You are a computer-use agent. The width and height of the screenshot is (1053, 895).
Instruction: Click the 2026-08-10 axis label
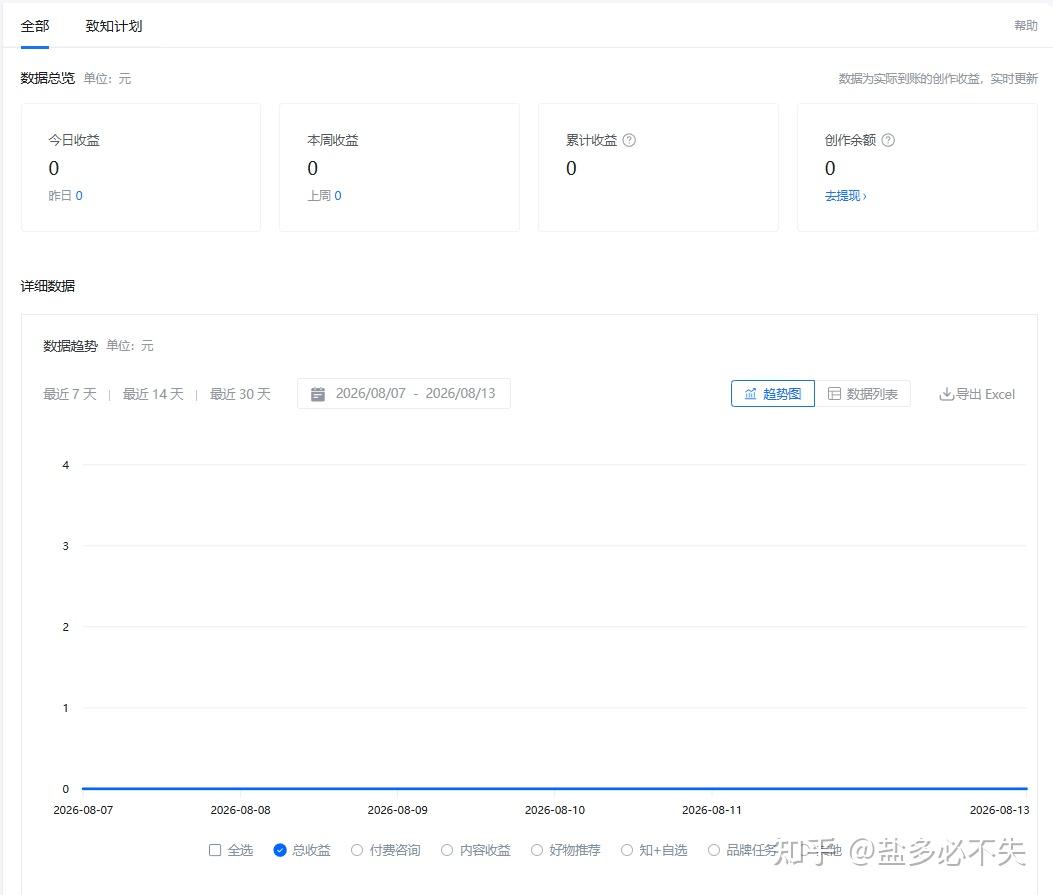point(555,810)
